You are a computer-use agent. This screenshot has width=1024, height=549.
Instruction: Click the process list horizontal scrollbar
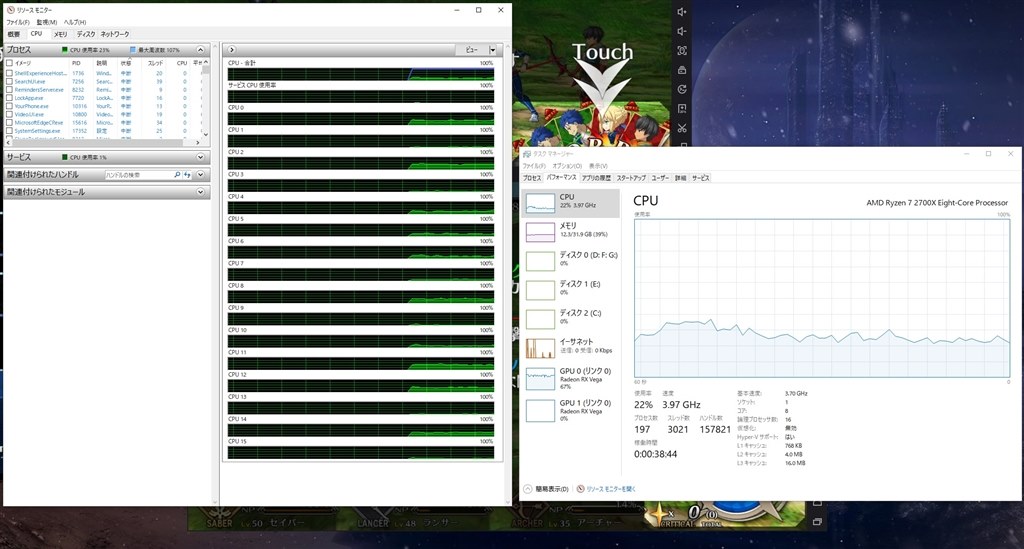pyautogui.click(x=102, y=142)
